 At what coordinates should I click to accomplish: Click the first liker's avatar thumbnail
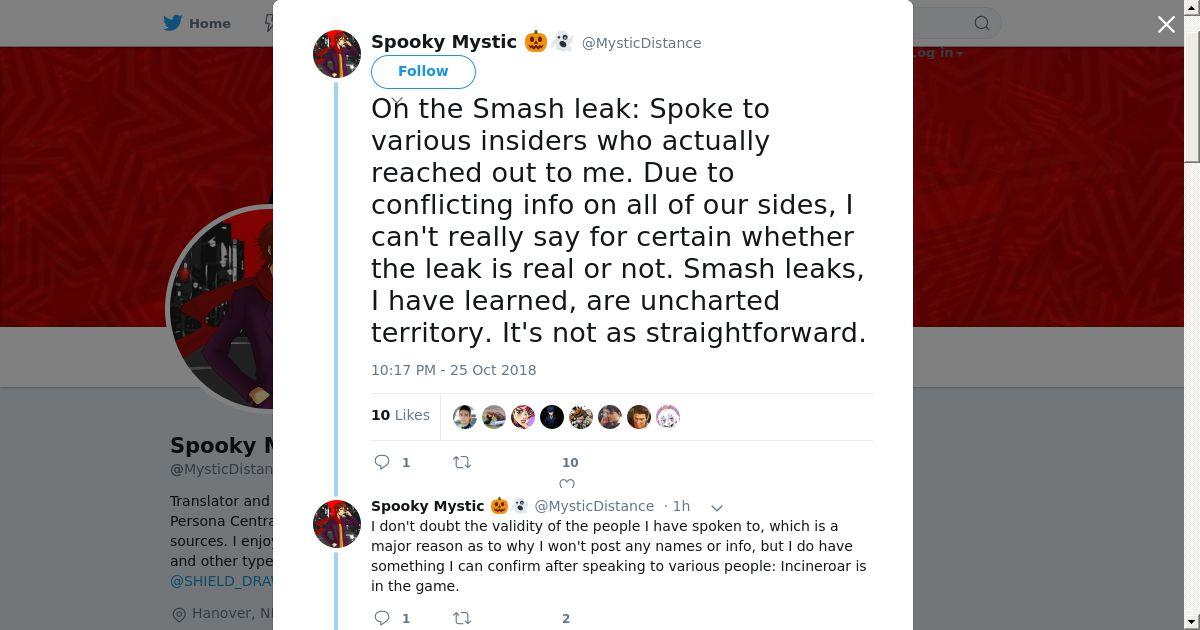(465, 417)
